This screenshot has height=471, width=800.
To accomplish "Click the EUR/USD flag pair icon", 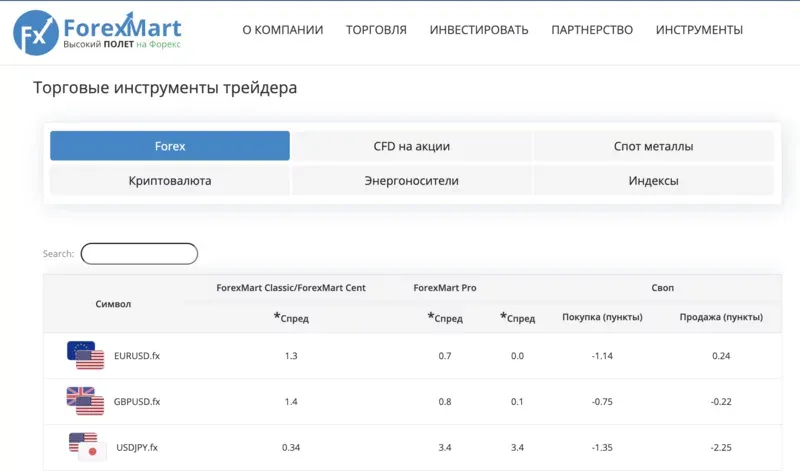I will 86,355.
